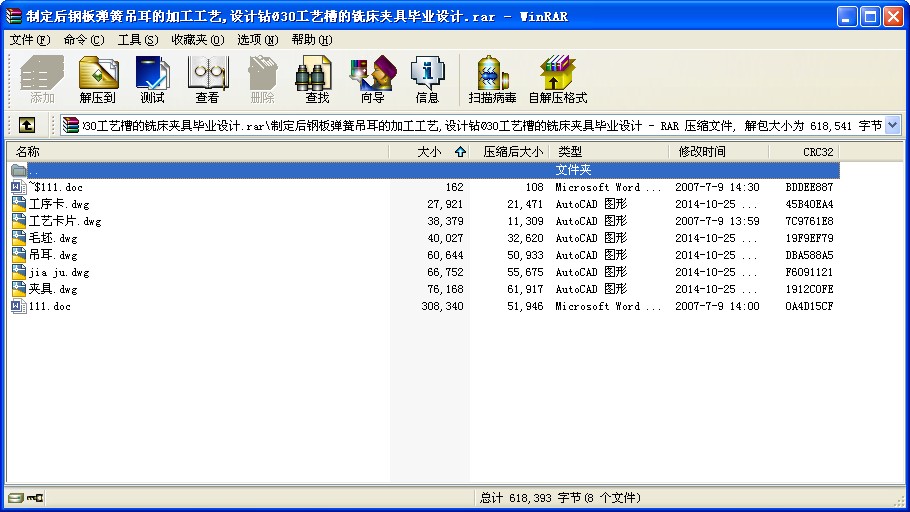Maximize the WinRAR window
The height and width of the screenshot is (512, 910).
coord(870,16)
